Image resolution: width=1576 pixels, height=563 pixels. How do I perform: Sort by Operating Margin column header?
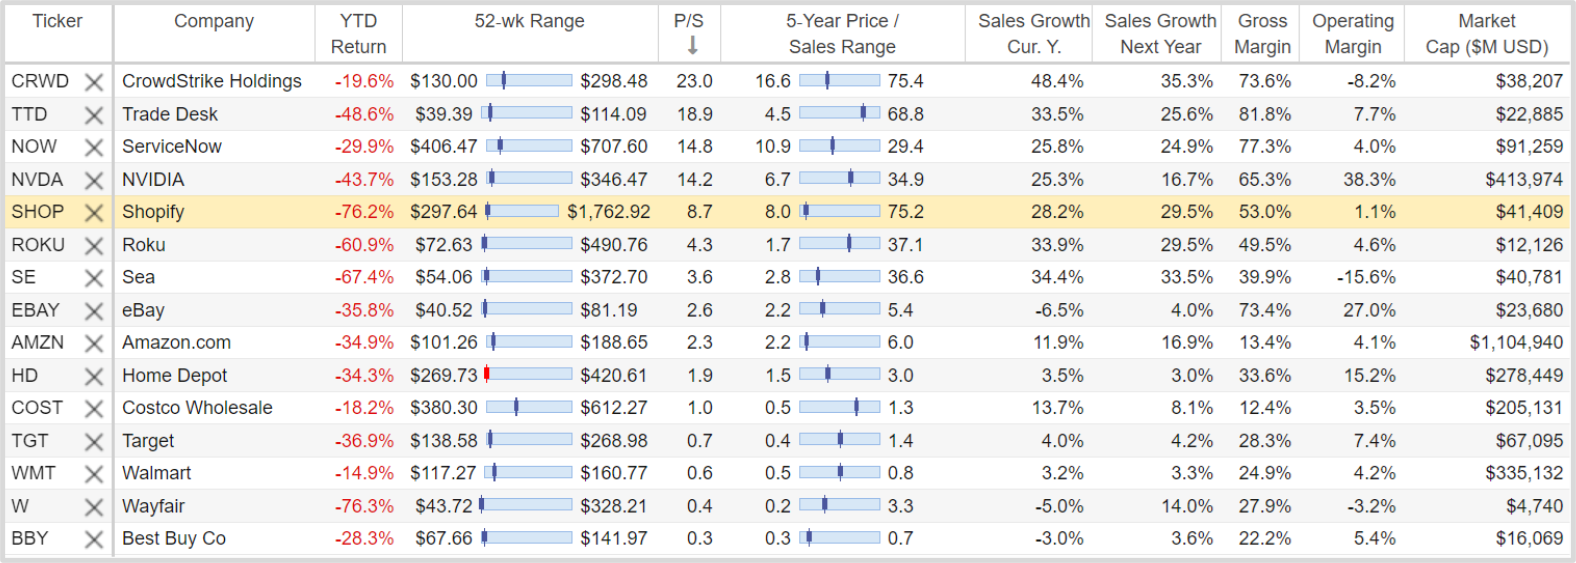[x=1353, y=34]
